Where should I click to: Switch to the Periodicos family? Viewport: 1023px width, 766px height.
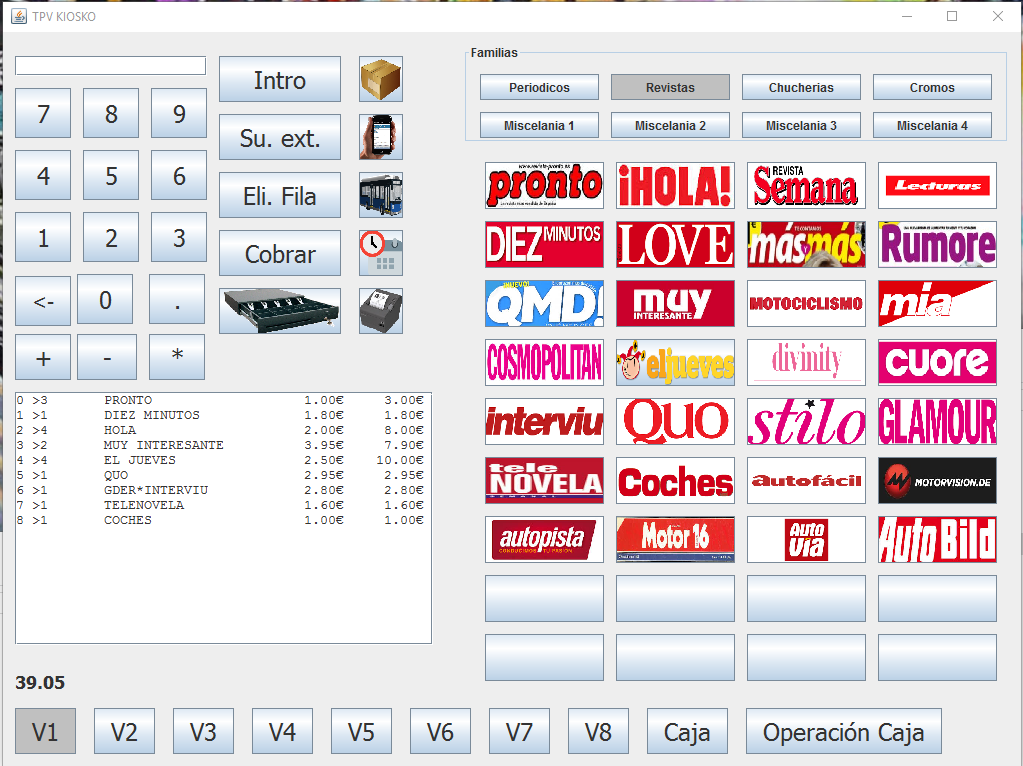coord(539,88)
